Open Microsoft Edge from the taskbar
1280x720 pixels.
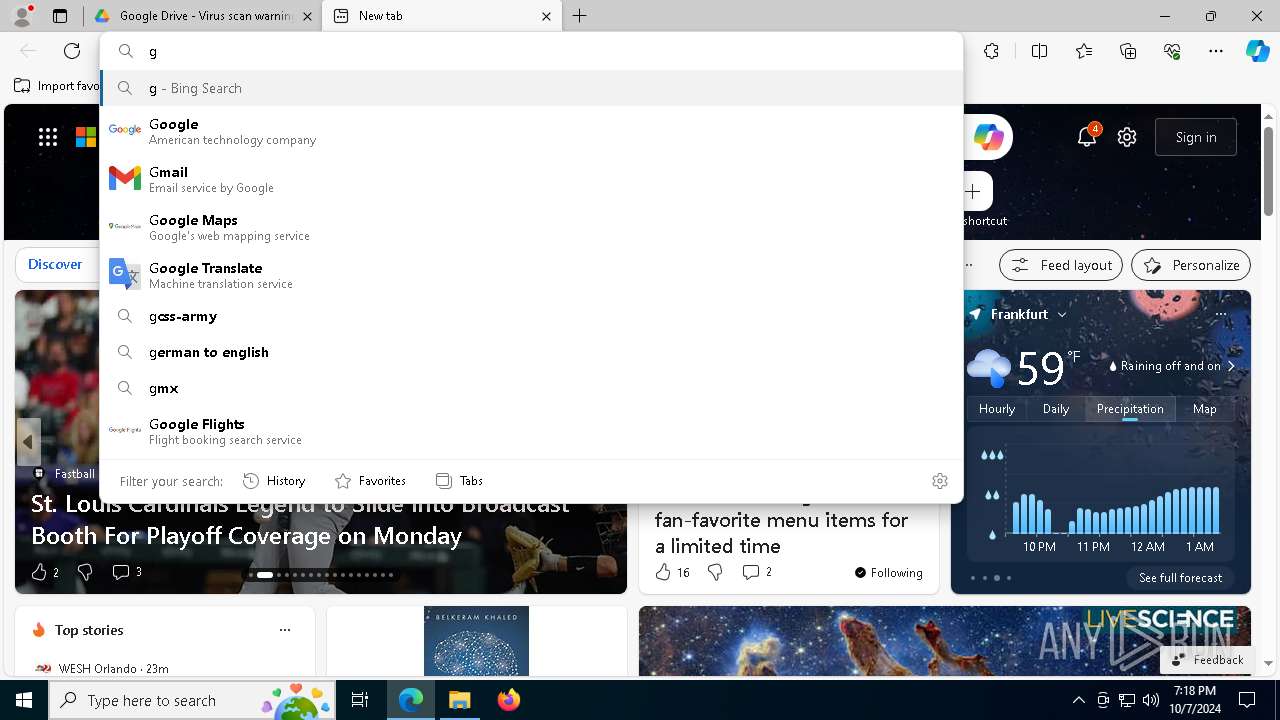pos(411,700)
